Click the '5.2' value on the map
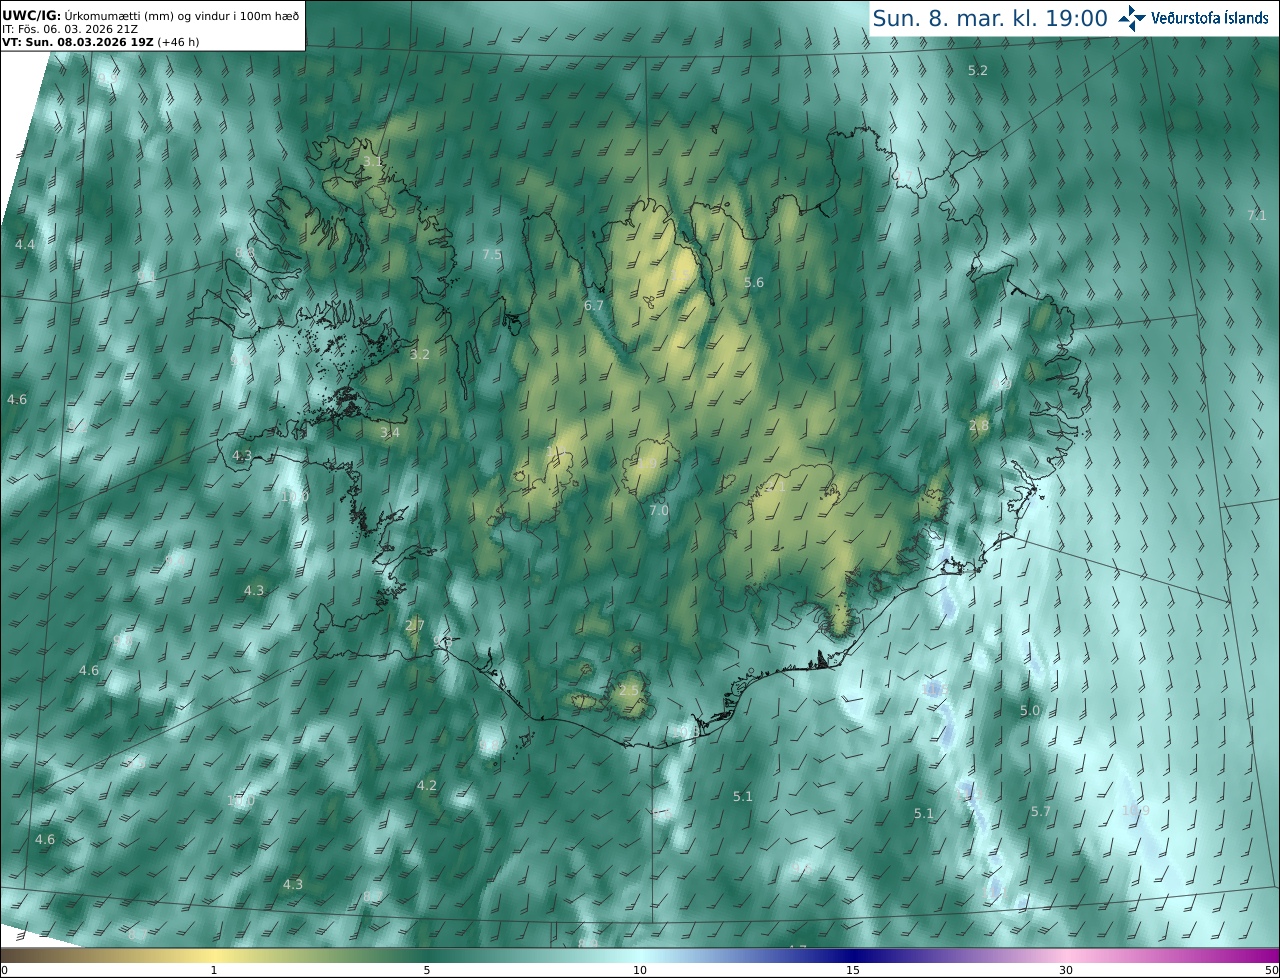Screen dimensions: 1280x978 coord(978,70)
